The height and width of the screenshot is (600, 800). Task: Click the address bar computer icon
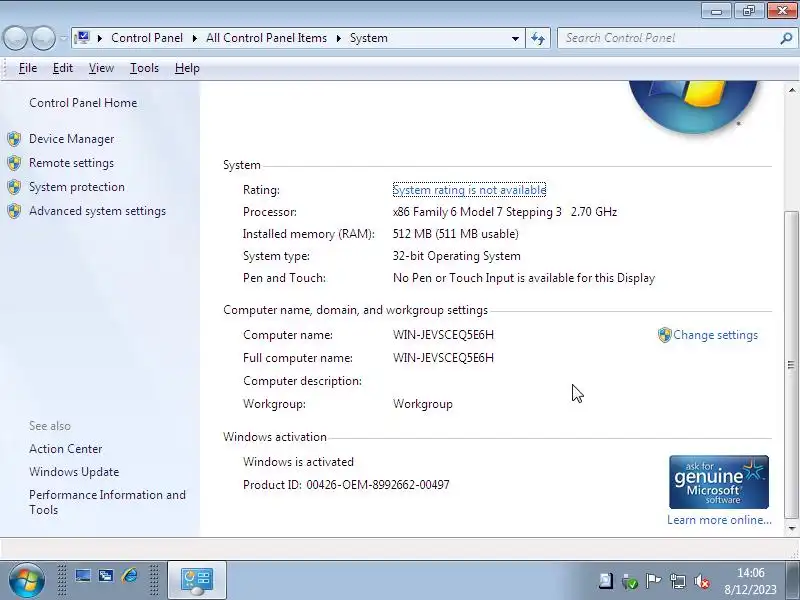tap(82, 38)
